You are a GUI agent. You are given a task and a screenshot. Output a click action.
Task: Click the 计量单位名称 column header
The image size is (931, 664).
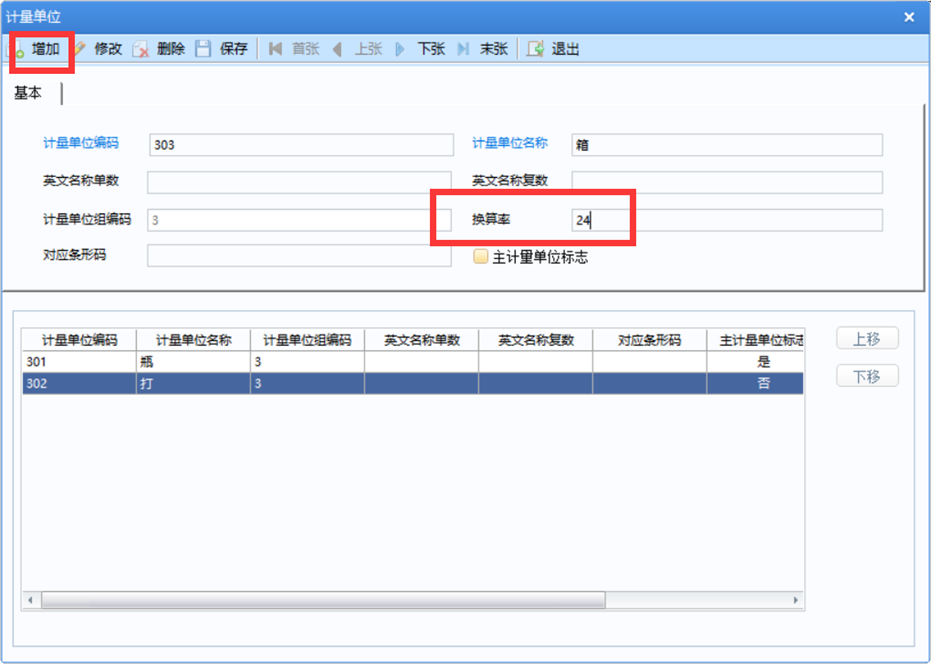(x=194, y=340)
